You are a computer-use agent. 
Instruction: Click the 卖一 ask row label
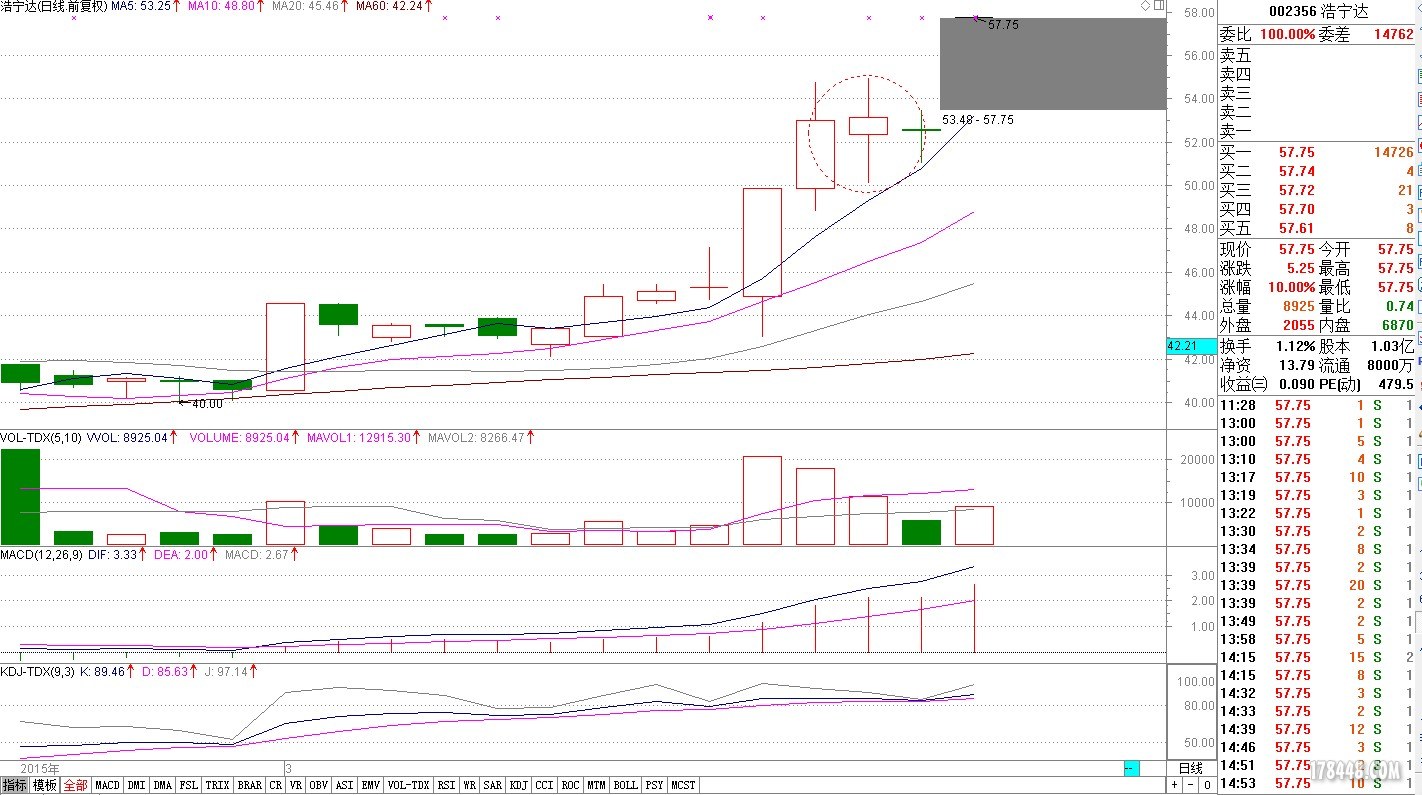(1236, 131)
